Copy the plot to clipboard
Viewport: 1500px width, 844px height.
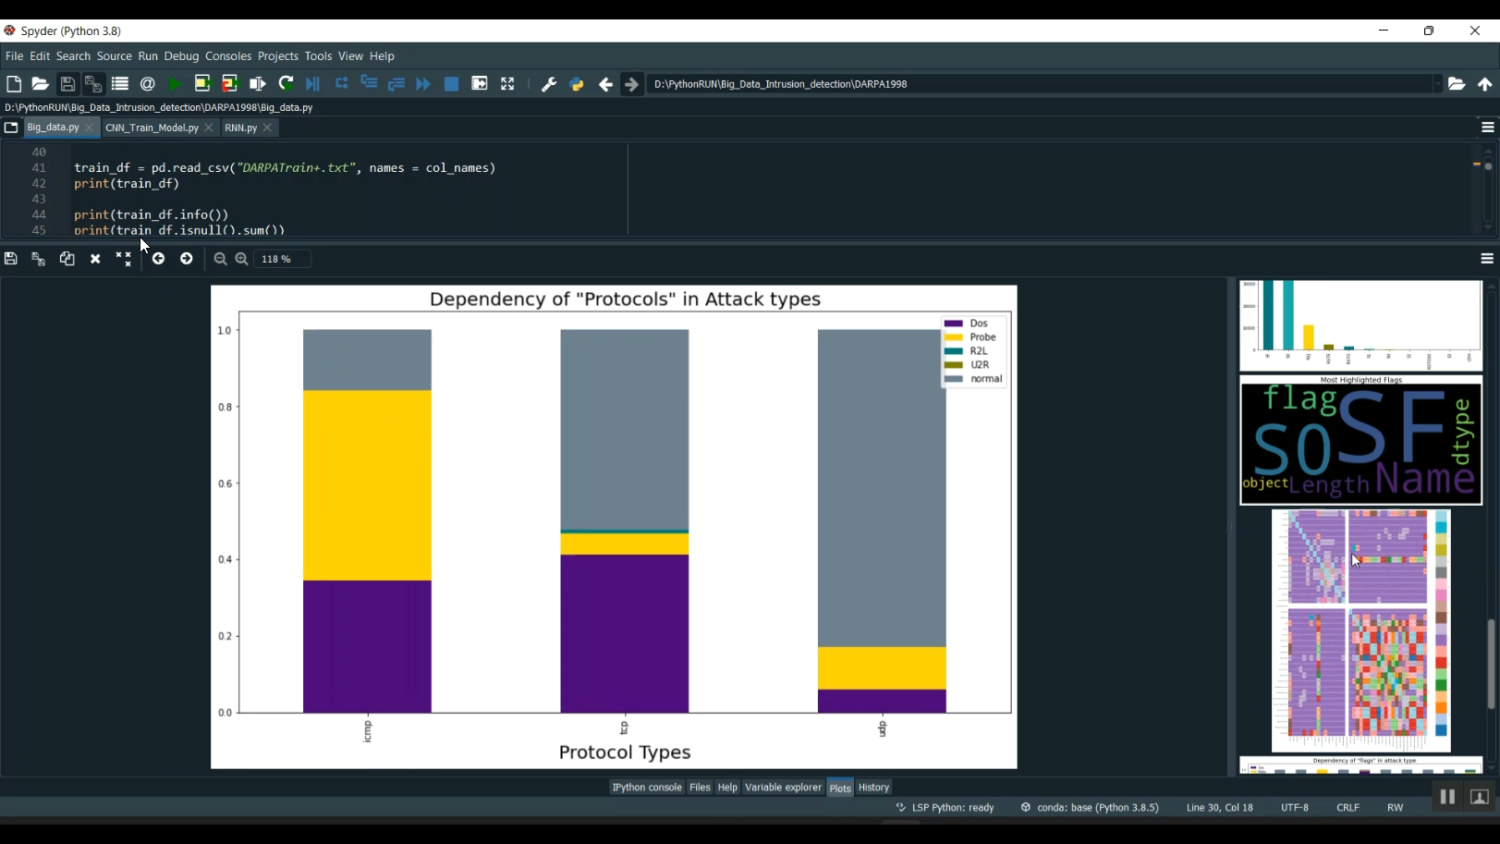coord(67,258)
